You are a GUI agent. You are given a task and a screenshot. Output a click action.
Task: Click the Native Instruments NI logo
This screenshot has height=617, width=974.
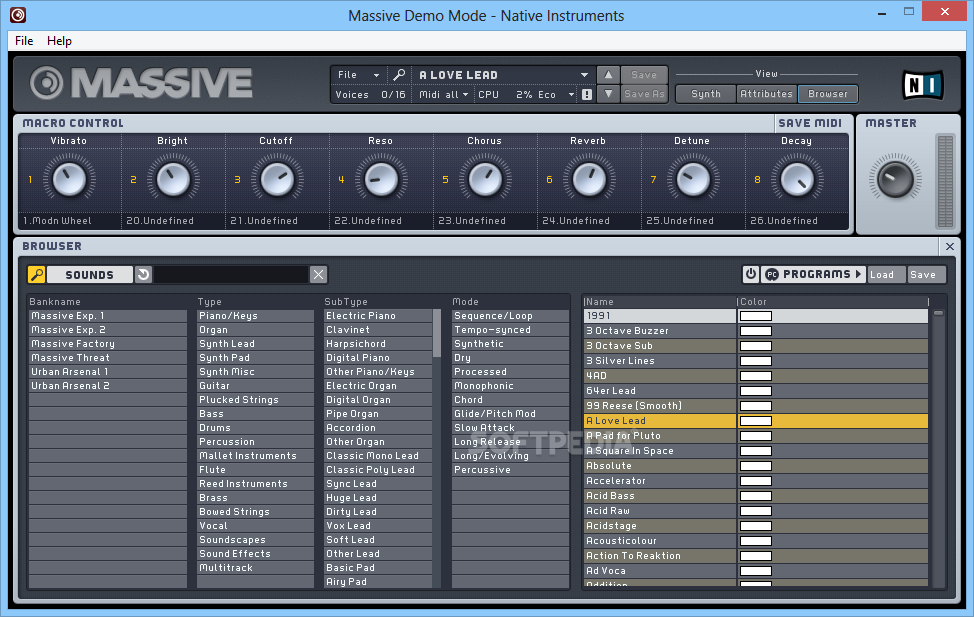point(922,85)
